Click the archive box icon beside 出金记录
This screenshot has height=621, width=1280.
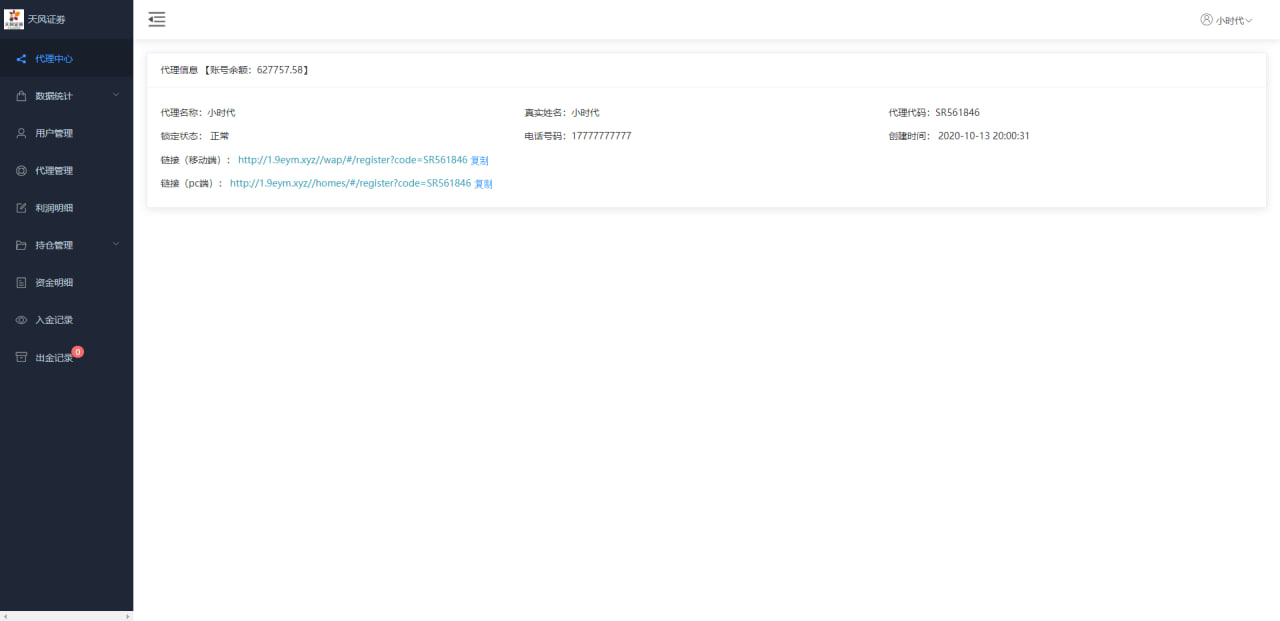(x=21, y=357)
